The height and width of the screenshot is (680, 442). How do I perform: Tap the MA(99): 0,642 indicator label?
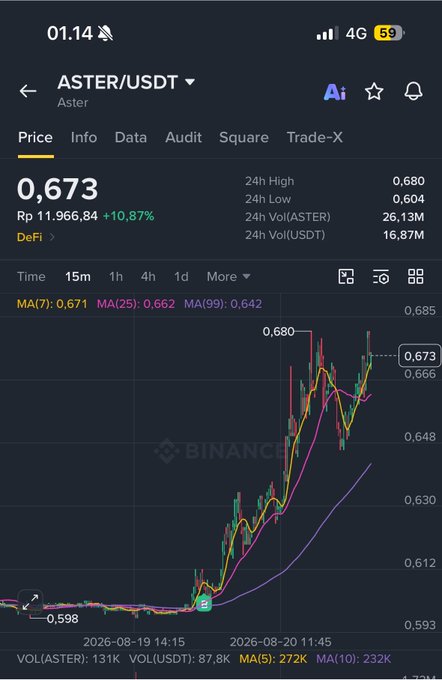pos(223,304)
